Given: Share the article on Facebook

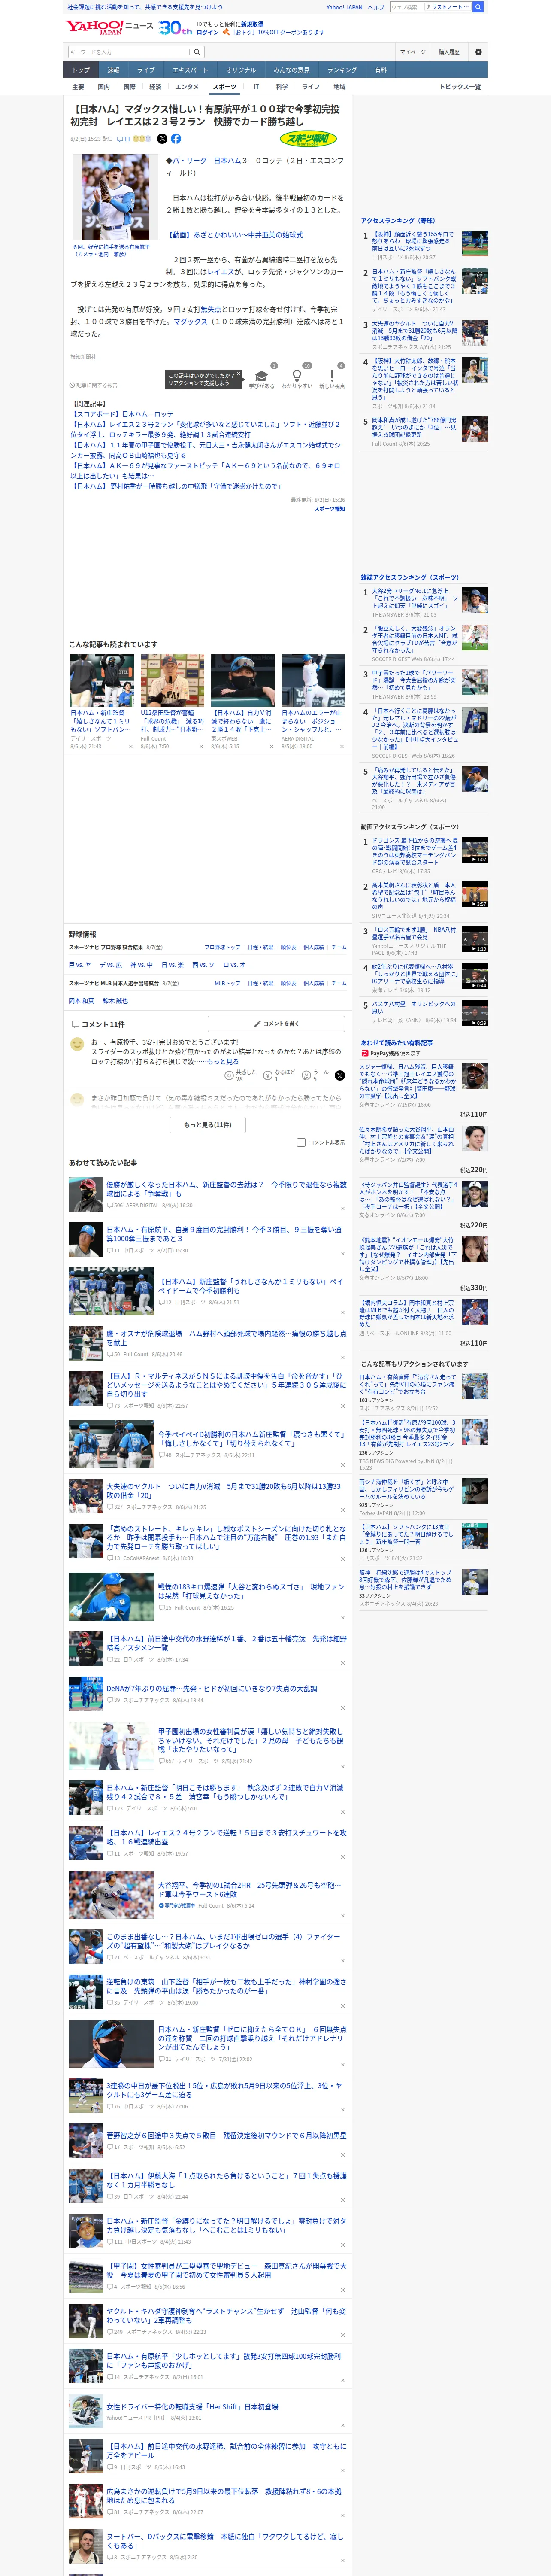Looking at the screenshot, I should coord(176,139).
